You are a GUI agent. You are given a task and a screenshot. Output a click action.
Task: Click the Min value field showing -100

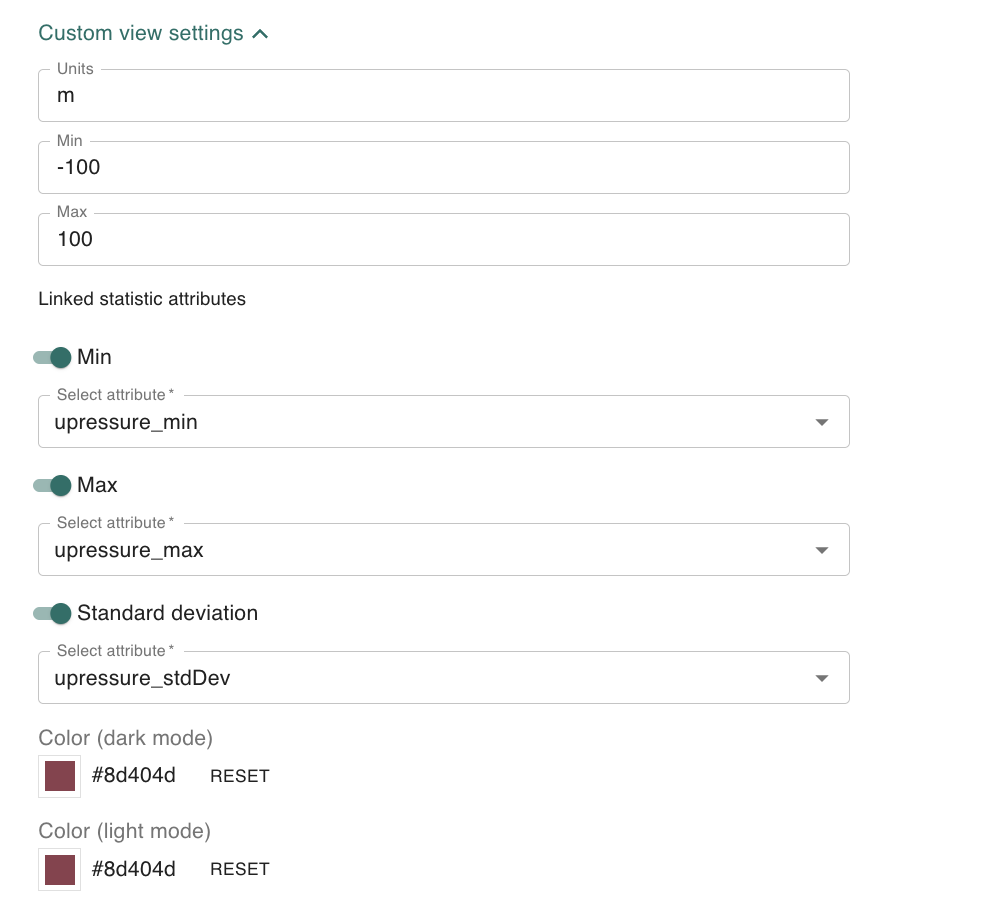pyautogui.click(x=443, y=168)
